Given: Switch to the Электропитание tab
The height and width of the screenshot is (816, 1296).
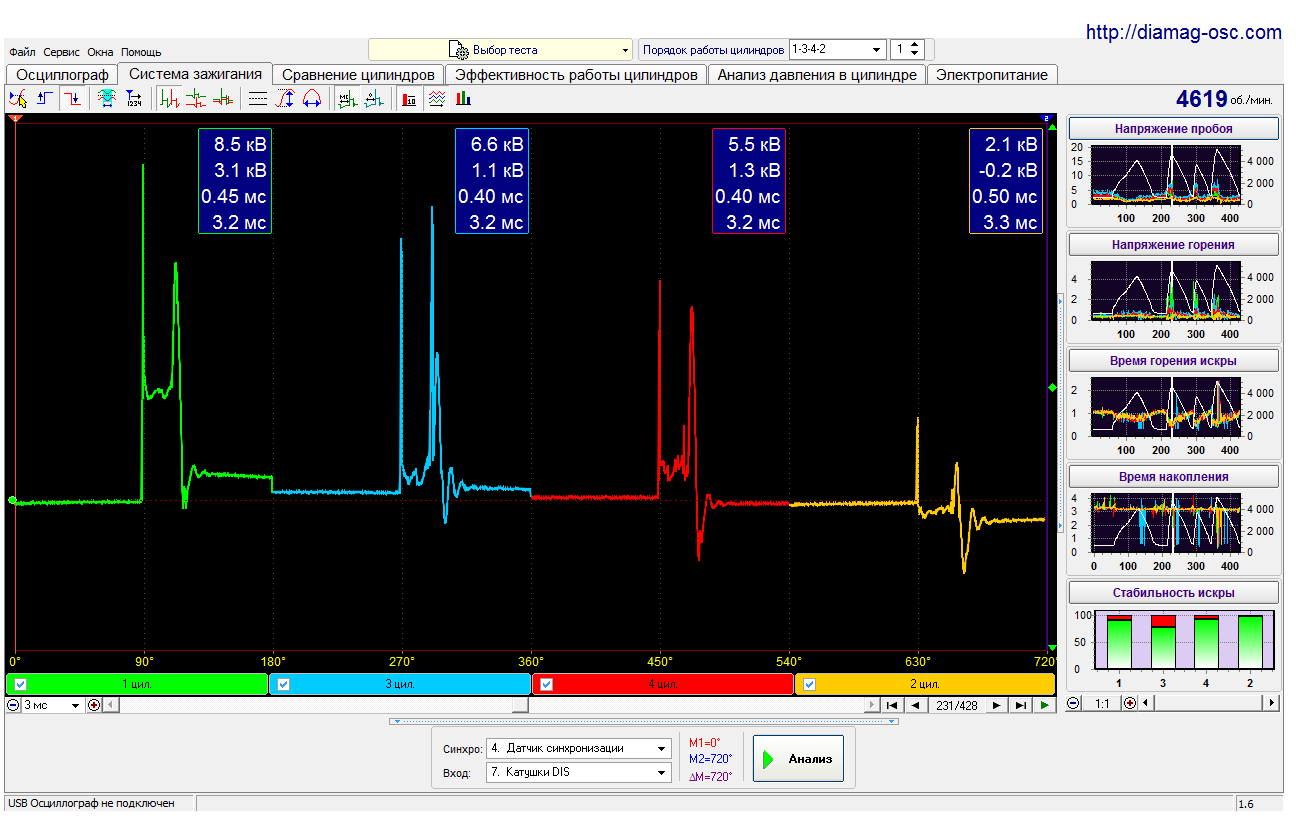Looking at the screenshot, I should (992, 75).
